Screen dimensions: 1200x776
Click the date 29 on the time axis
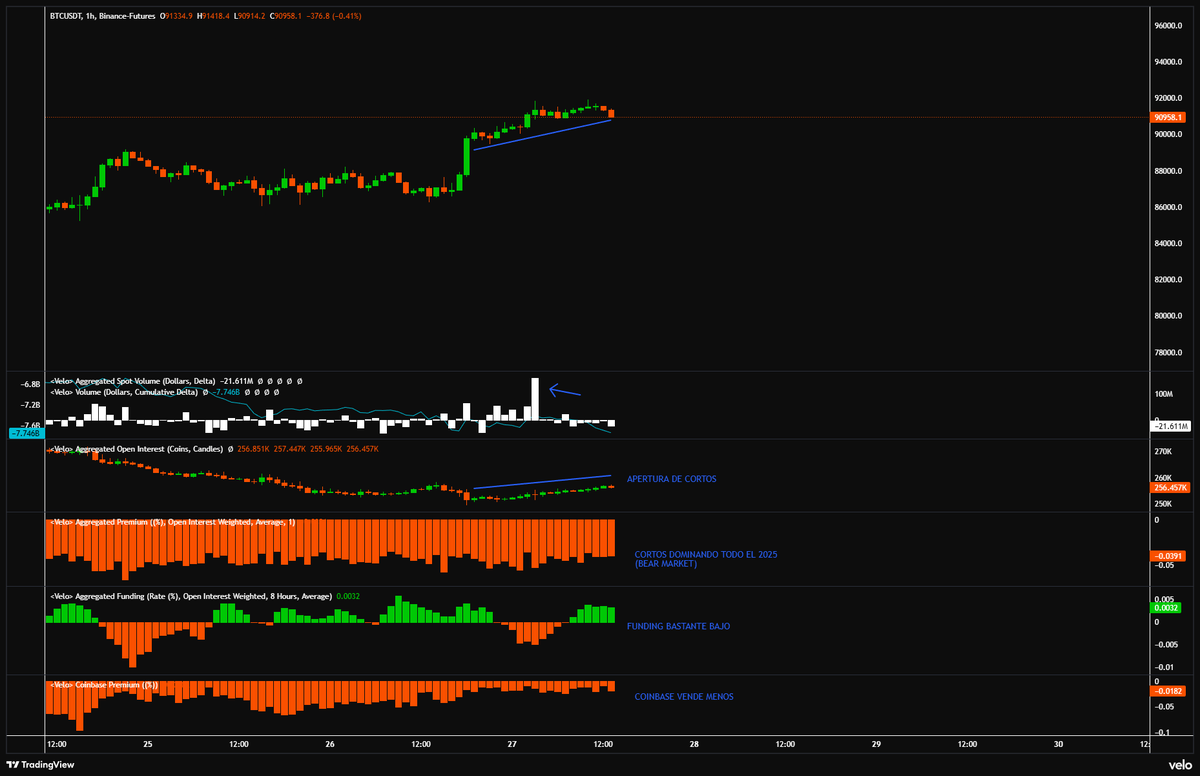[875, 744]
